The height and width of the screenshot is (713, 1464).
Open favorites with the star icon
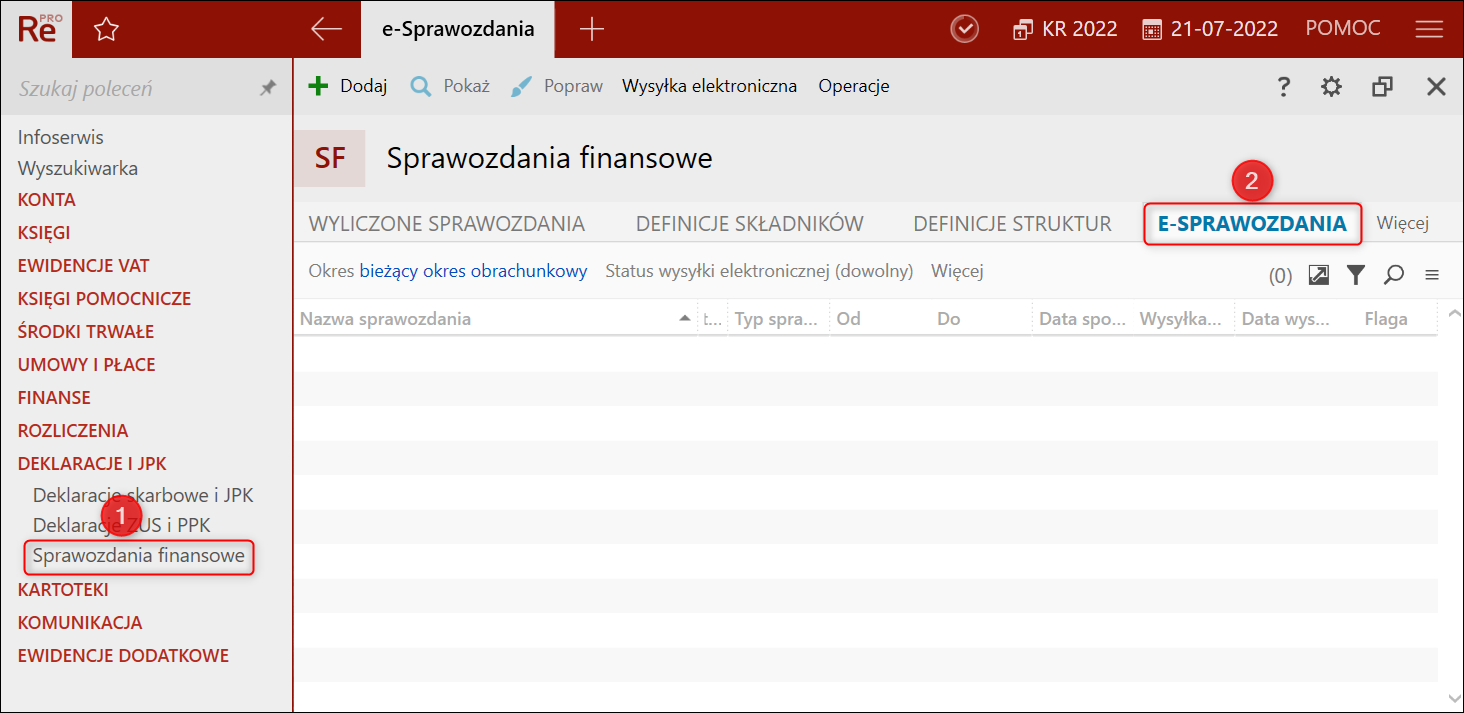[106, 29]
